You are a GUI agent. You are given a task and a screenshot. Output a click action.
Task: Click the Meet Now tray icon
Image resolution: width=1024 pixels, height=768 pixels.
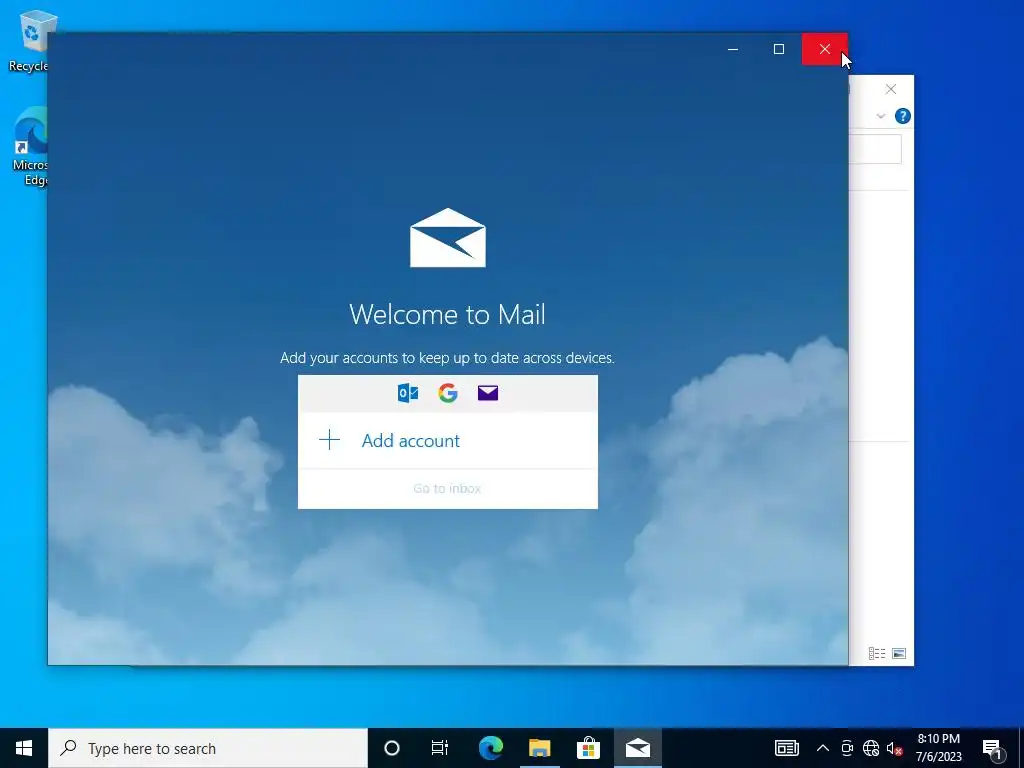pyautogui.click(x=847, y=748)
